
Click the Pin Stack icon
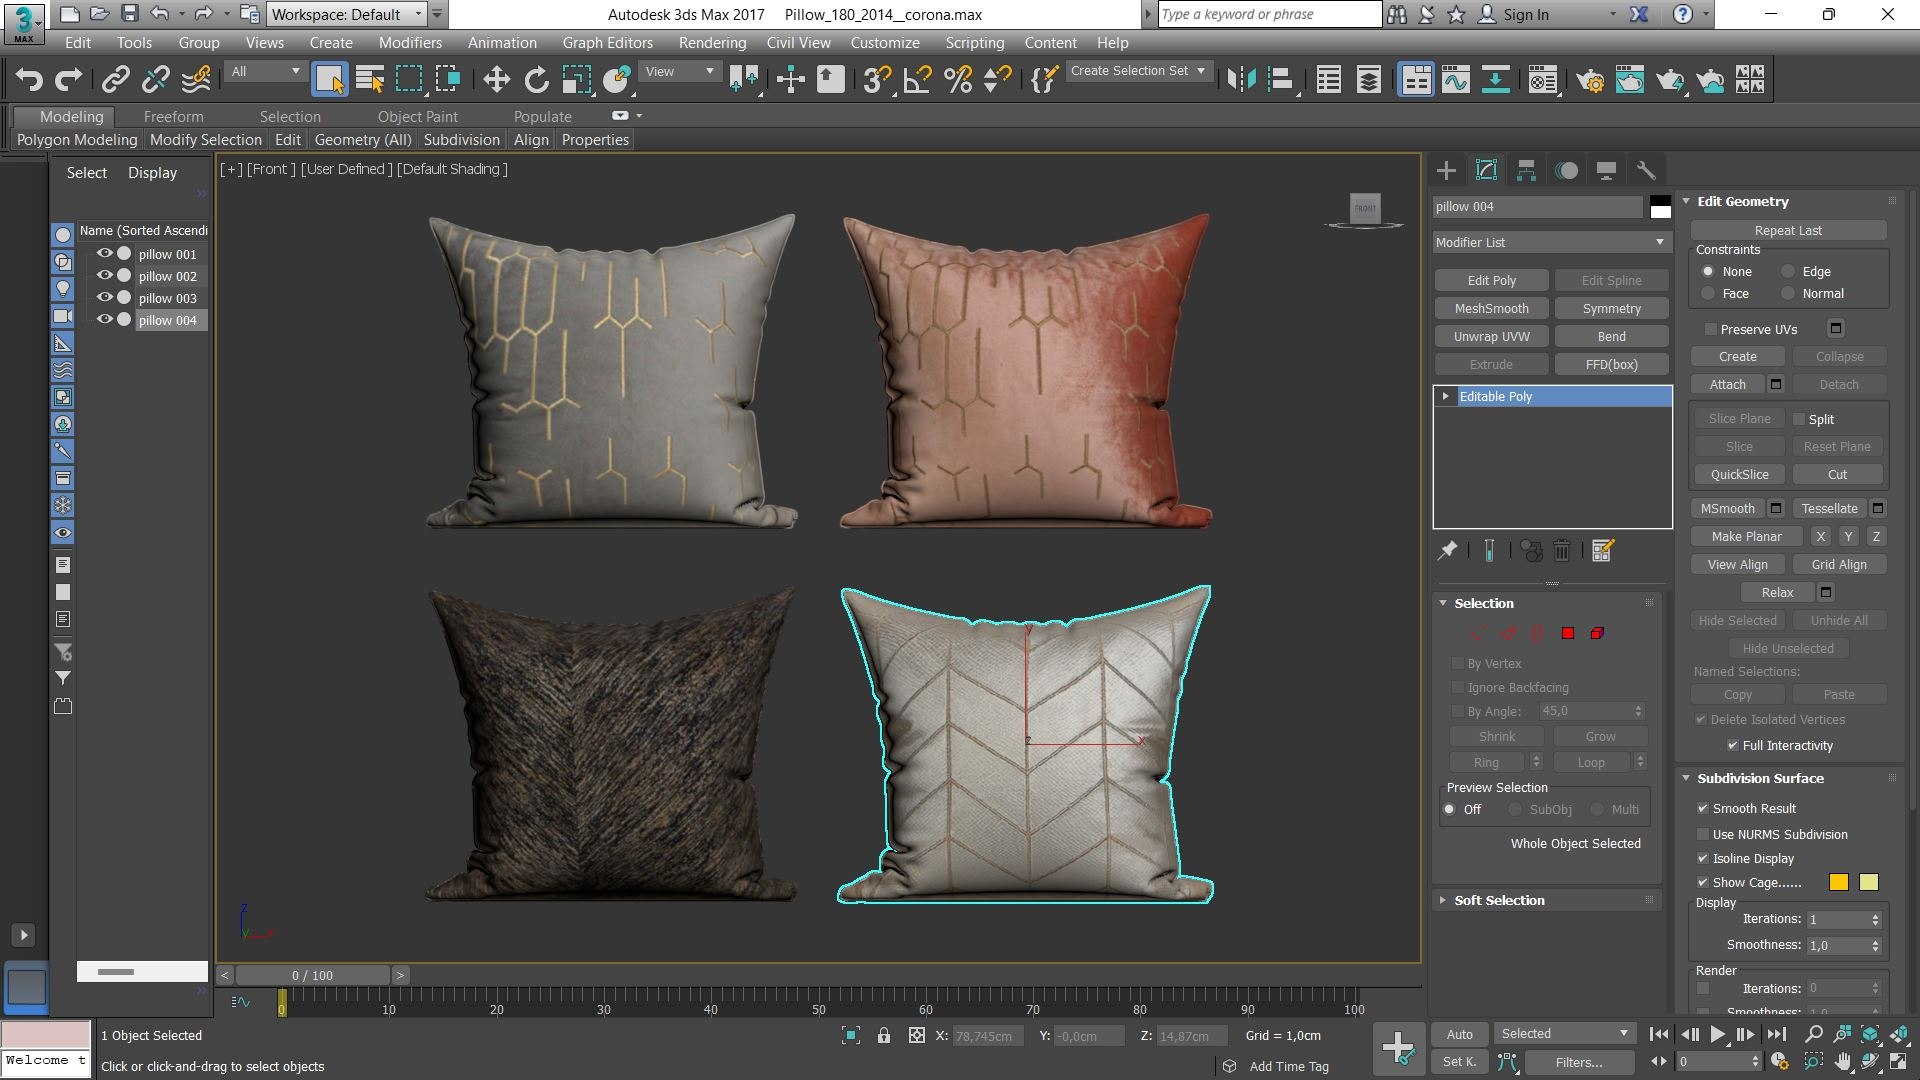(x=1447, y=551)
